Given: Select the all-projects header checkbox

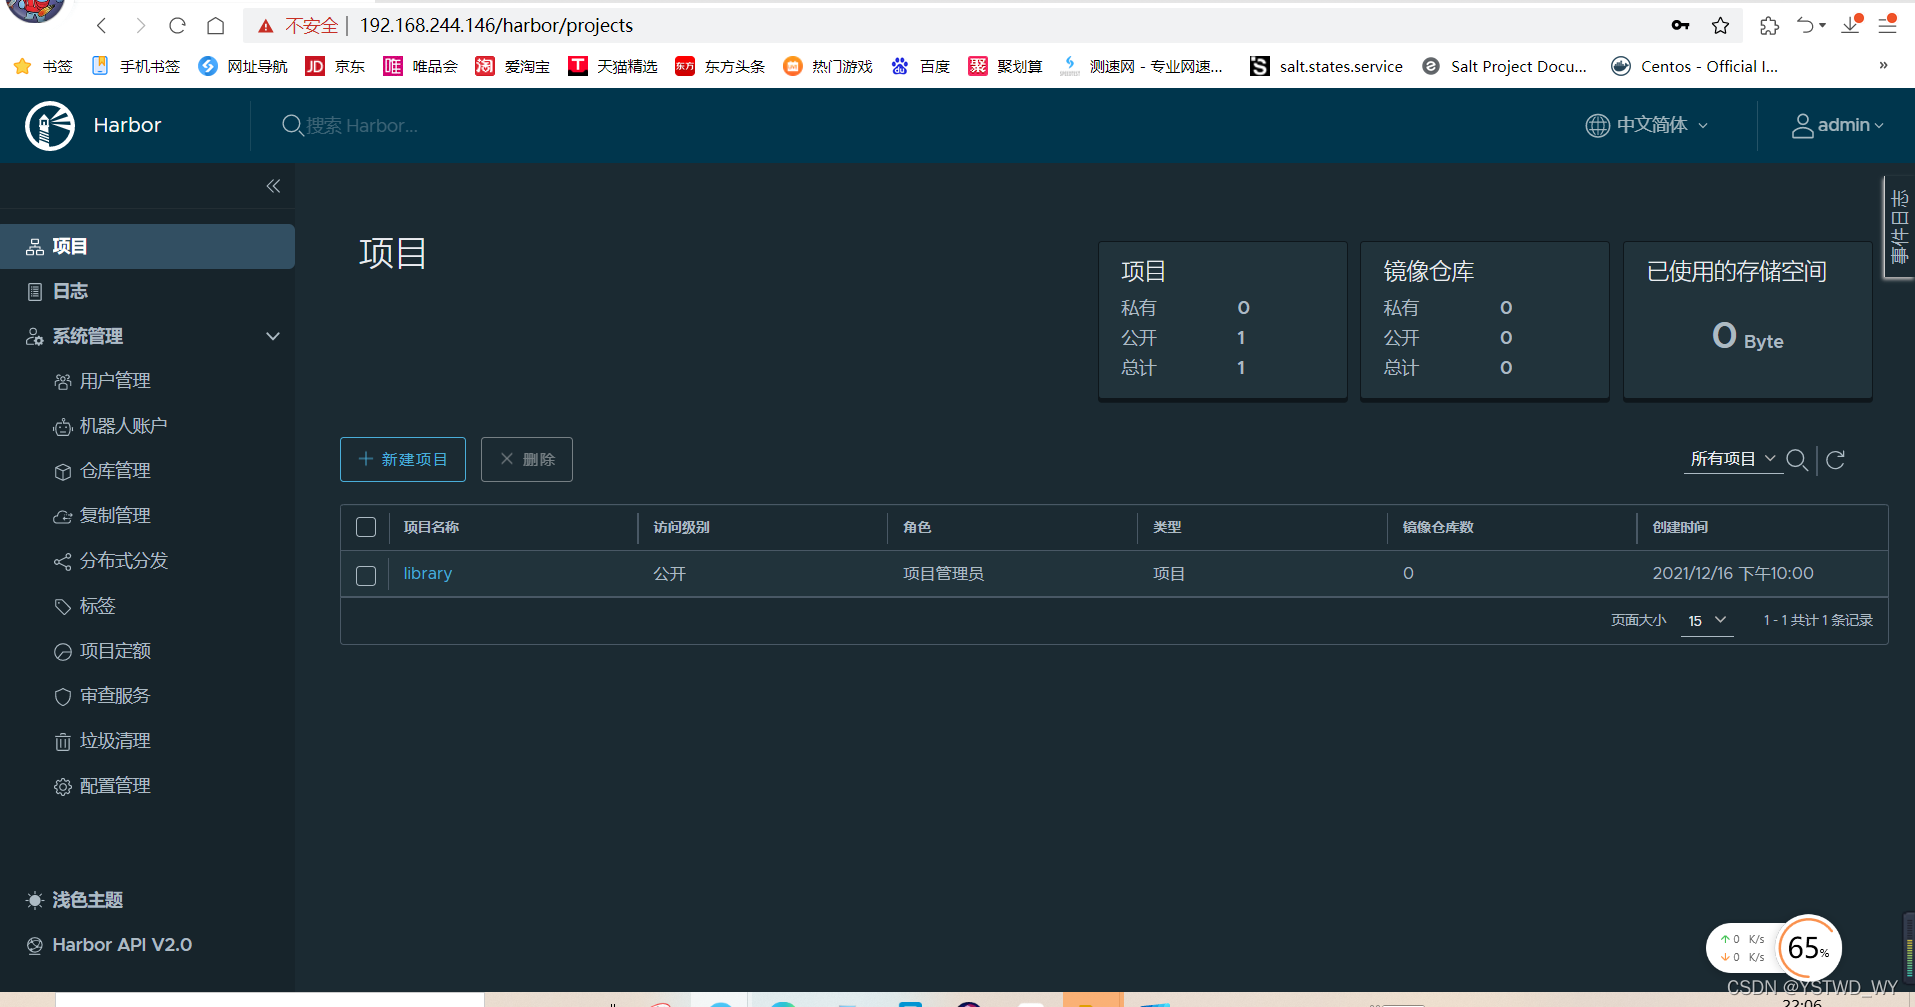Looking at the screenshot, I should [x=366, y=527].
